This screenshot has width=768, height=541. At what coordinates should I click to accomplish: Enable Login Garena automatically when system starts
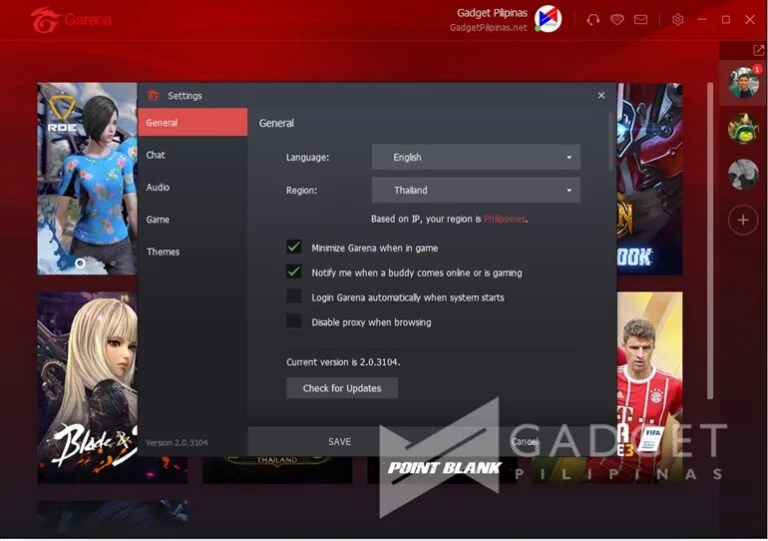pos(294,296)
